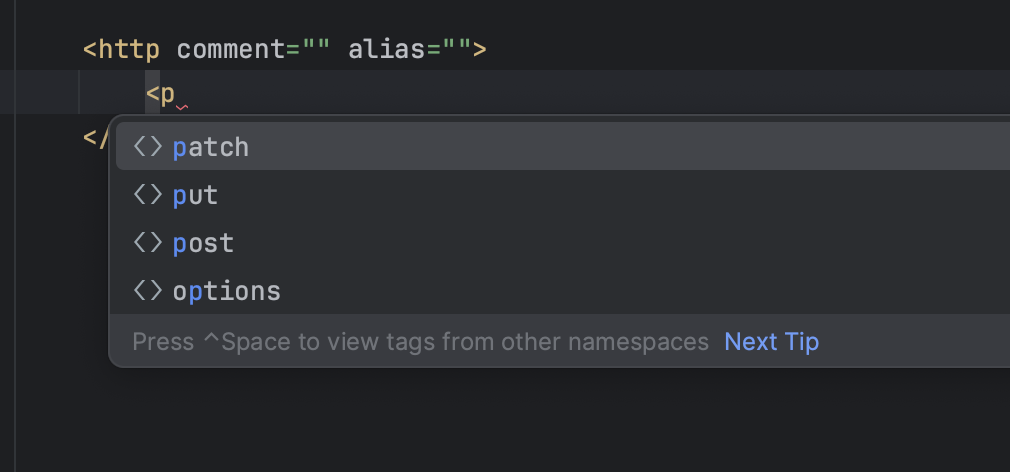
Task: Click the closing bracket of the http tag
Action: (480, 49)
